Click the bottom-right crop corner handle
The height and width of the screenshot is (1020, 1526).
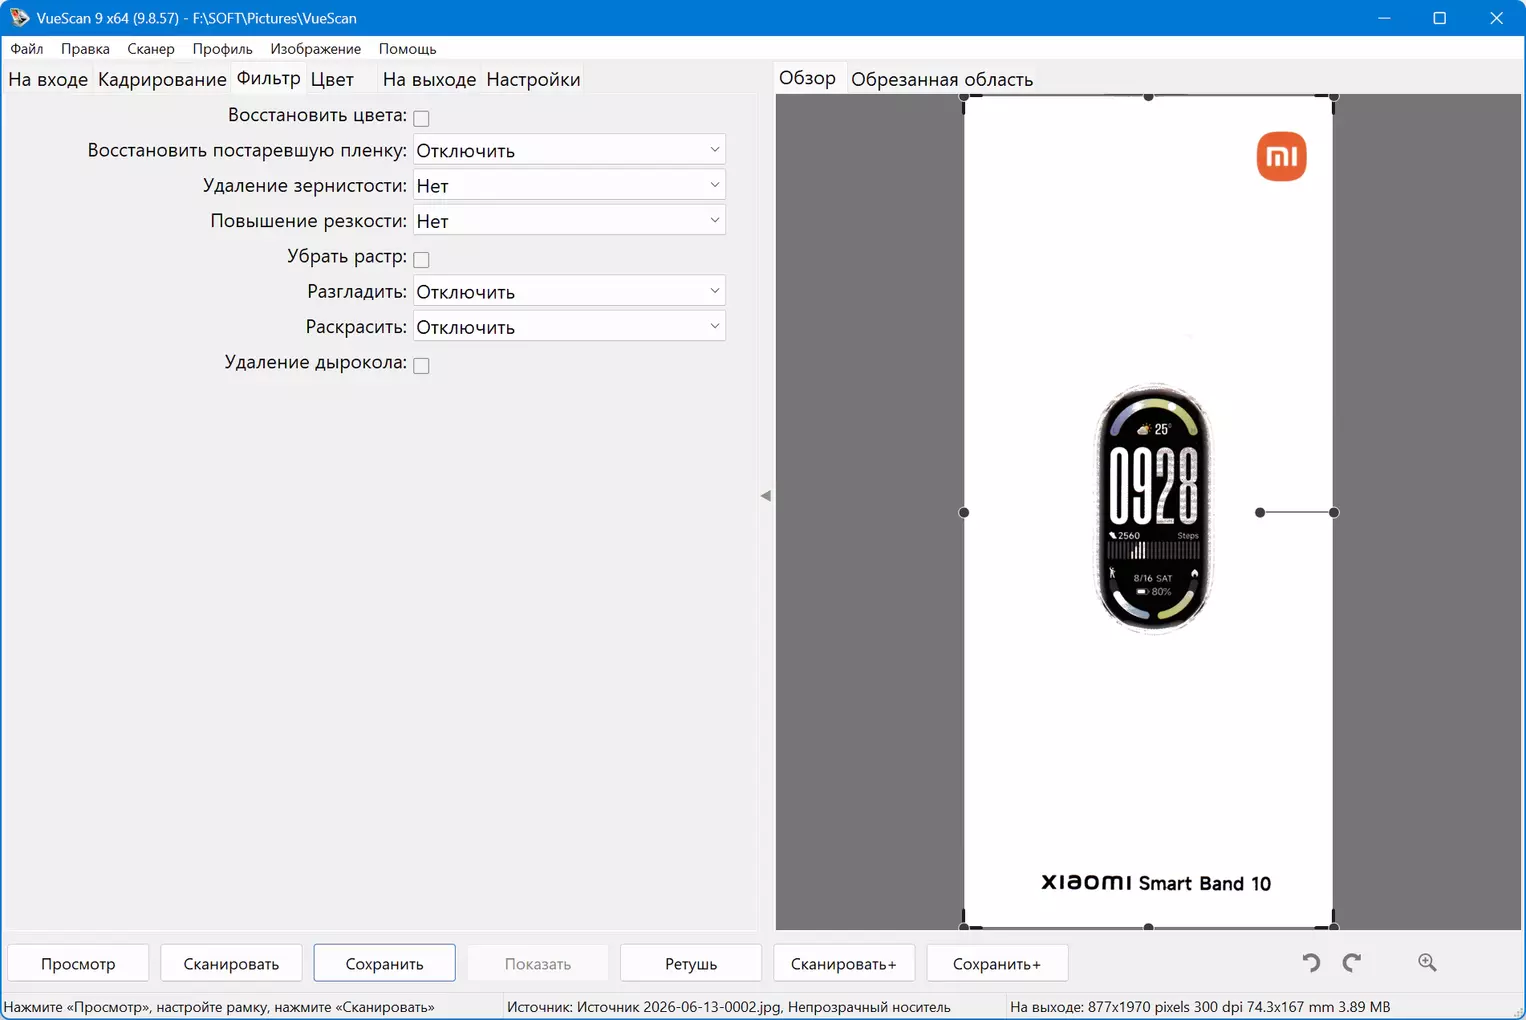coord(1334,928)
